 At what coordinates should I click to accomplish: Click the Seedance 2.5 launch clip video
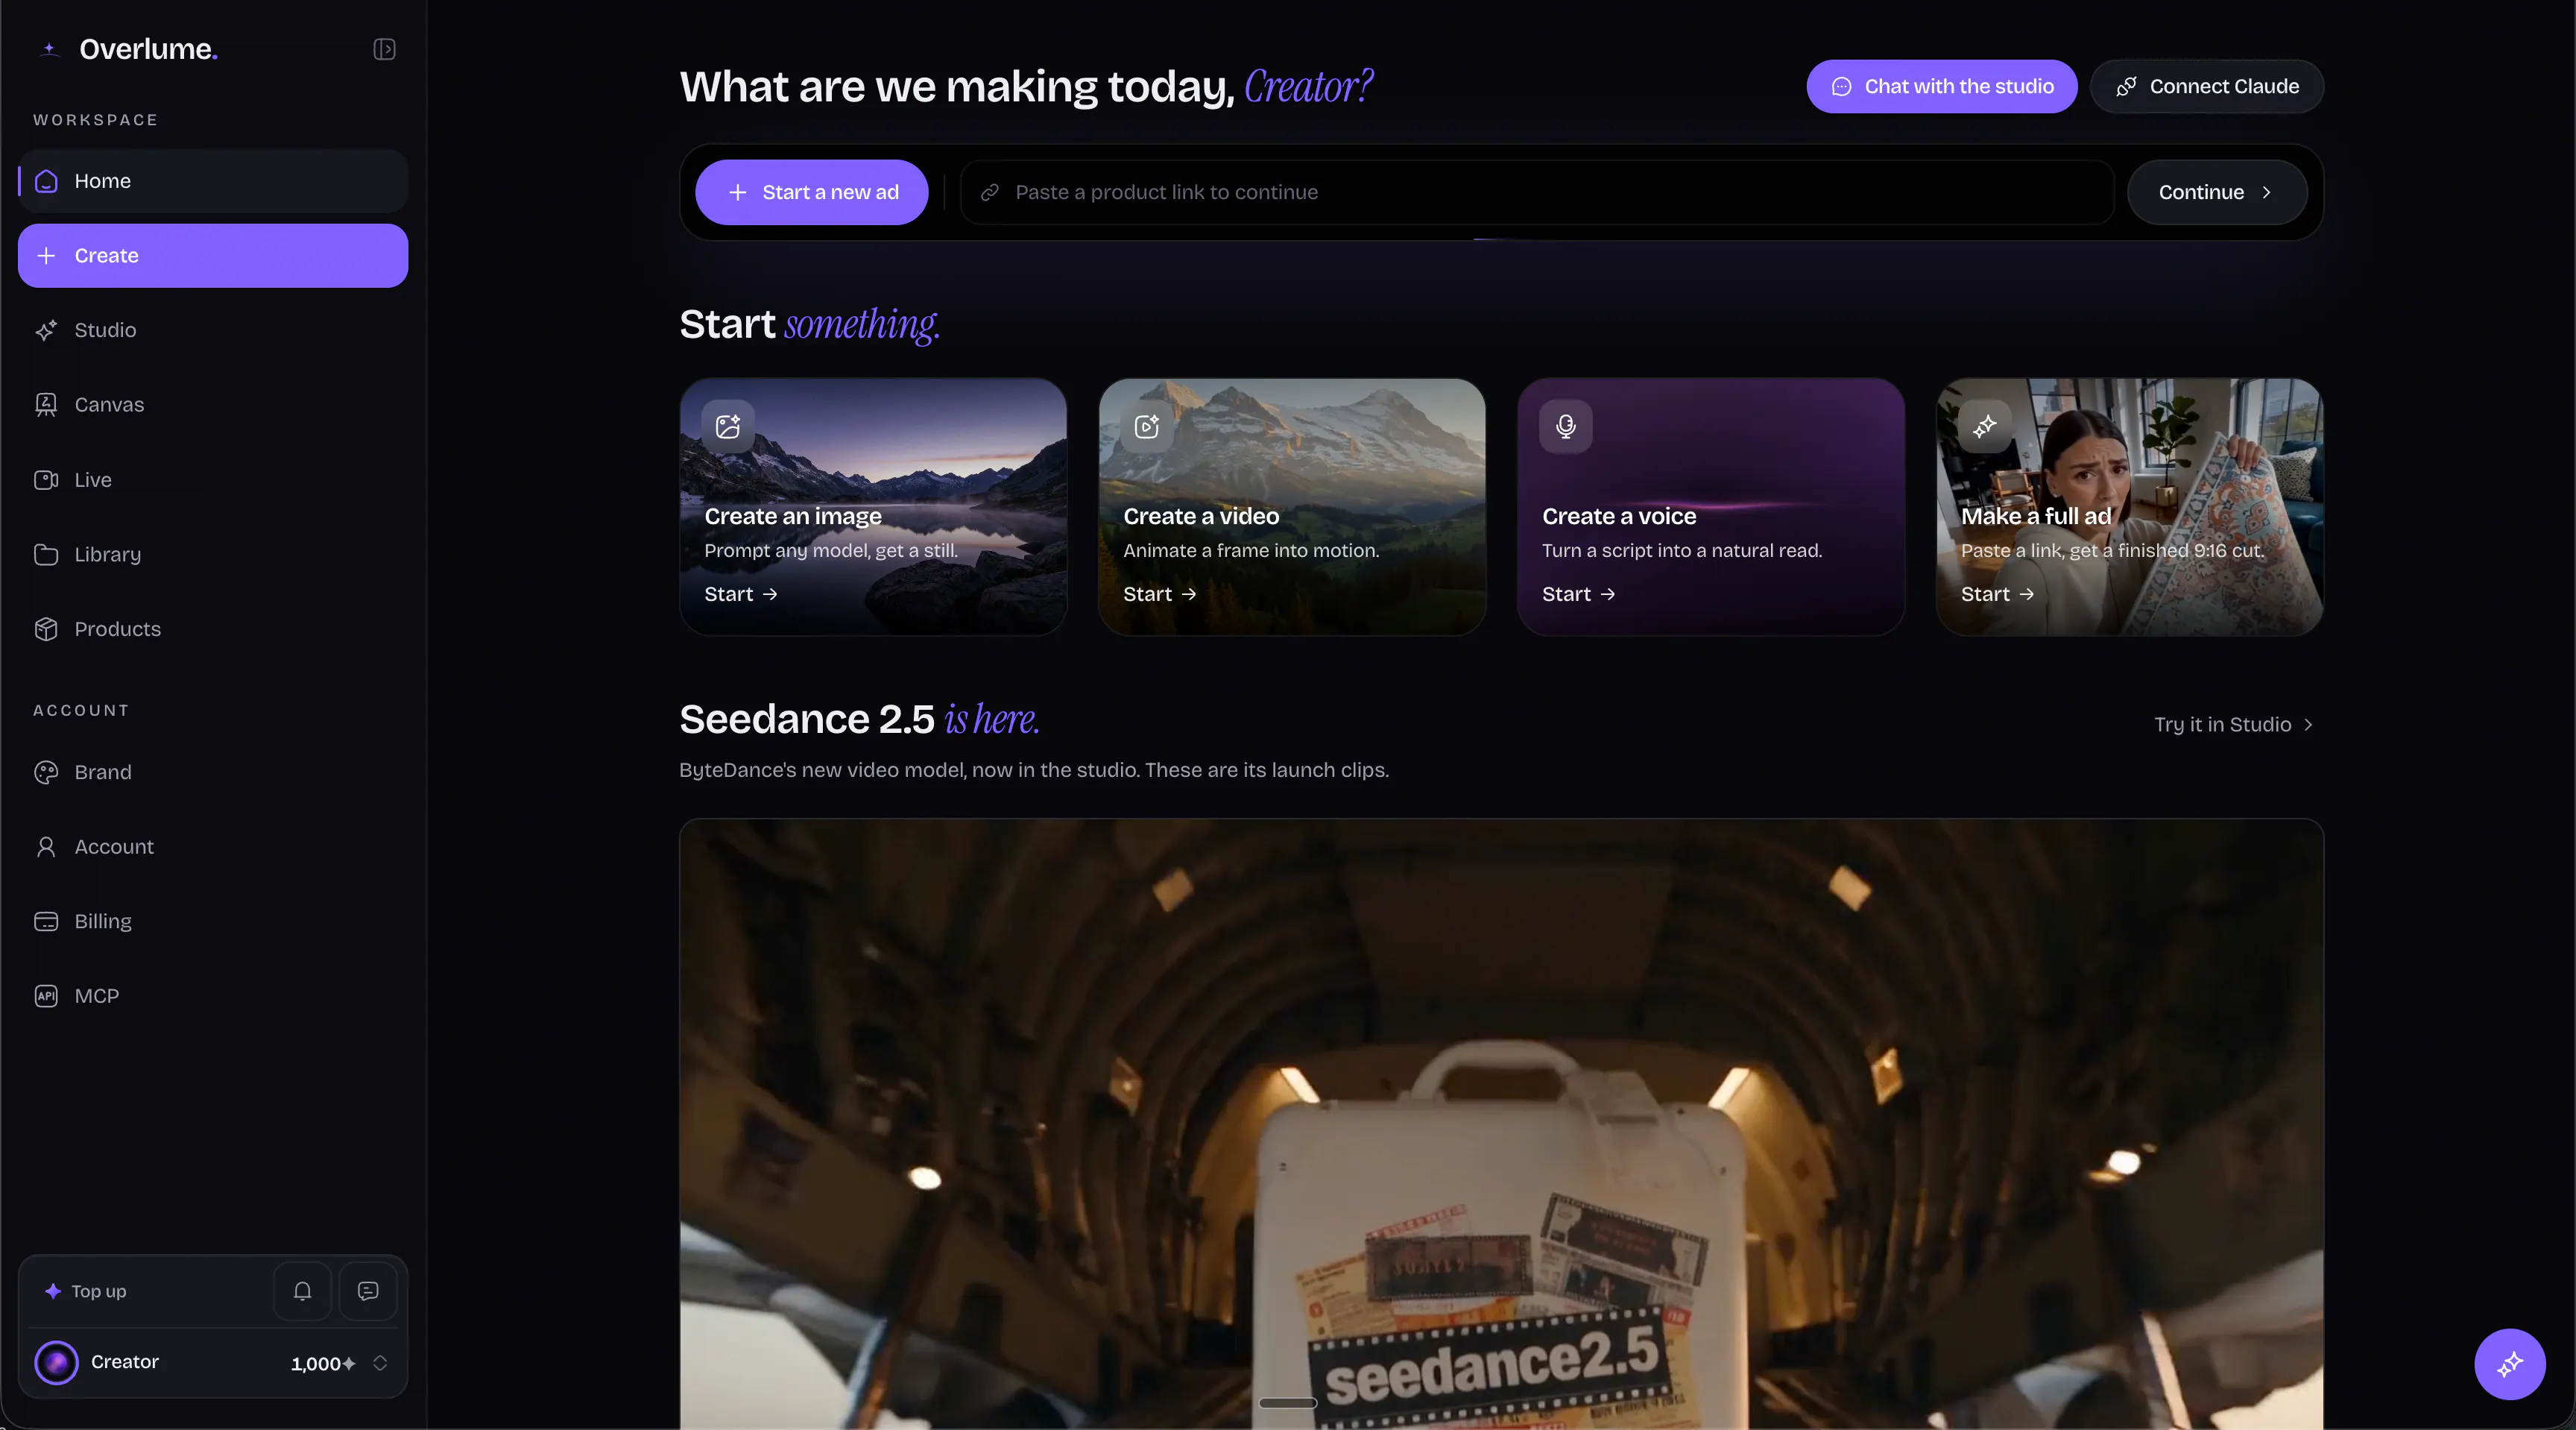pos(1501,1125)
